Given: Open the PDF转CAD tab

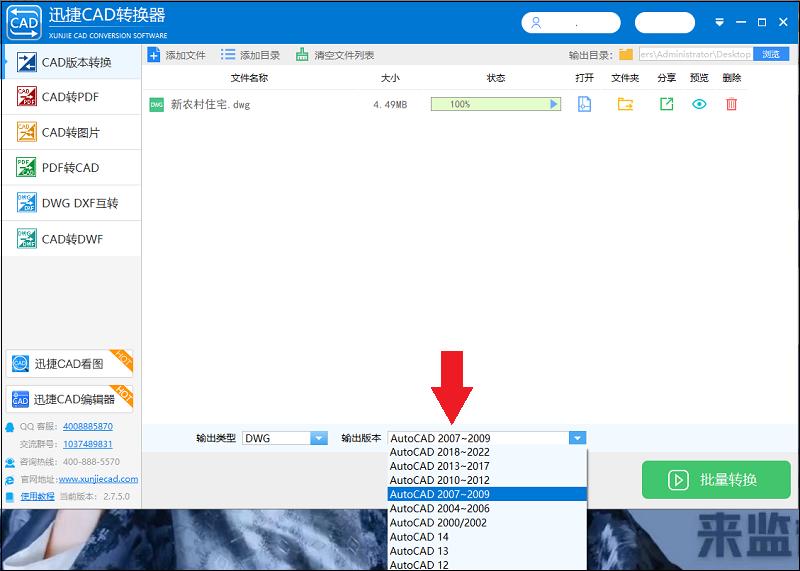Looking at the screenshot, I should [71, 168].
